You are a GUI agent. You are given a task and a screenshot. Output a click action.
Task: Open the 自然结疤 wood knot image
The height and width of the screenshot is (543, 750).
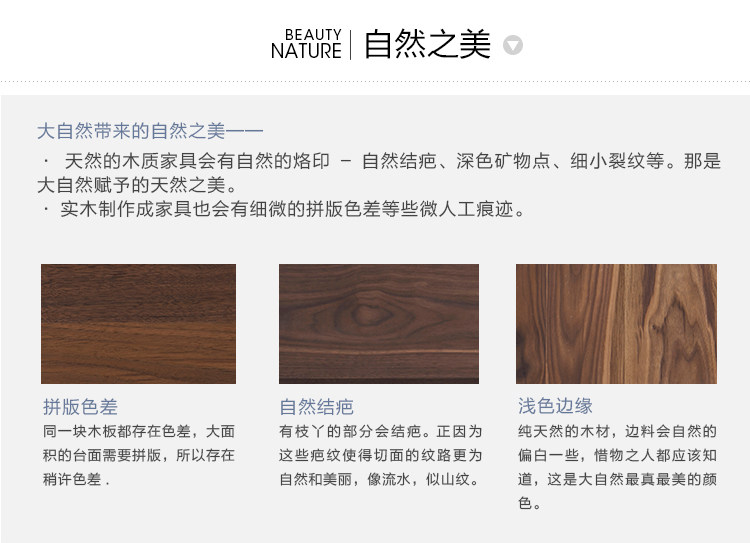(379, 324)
